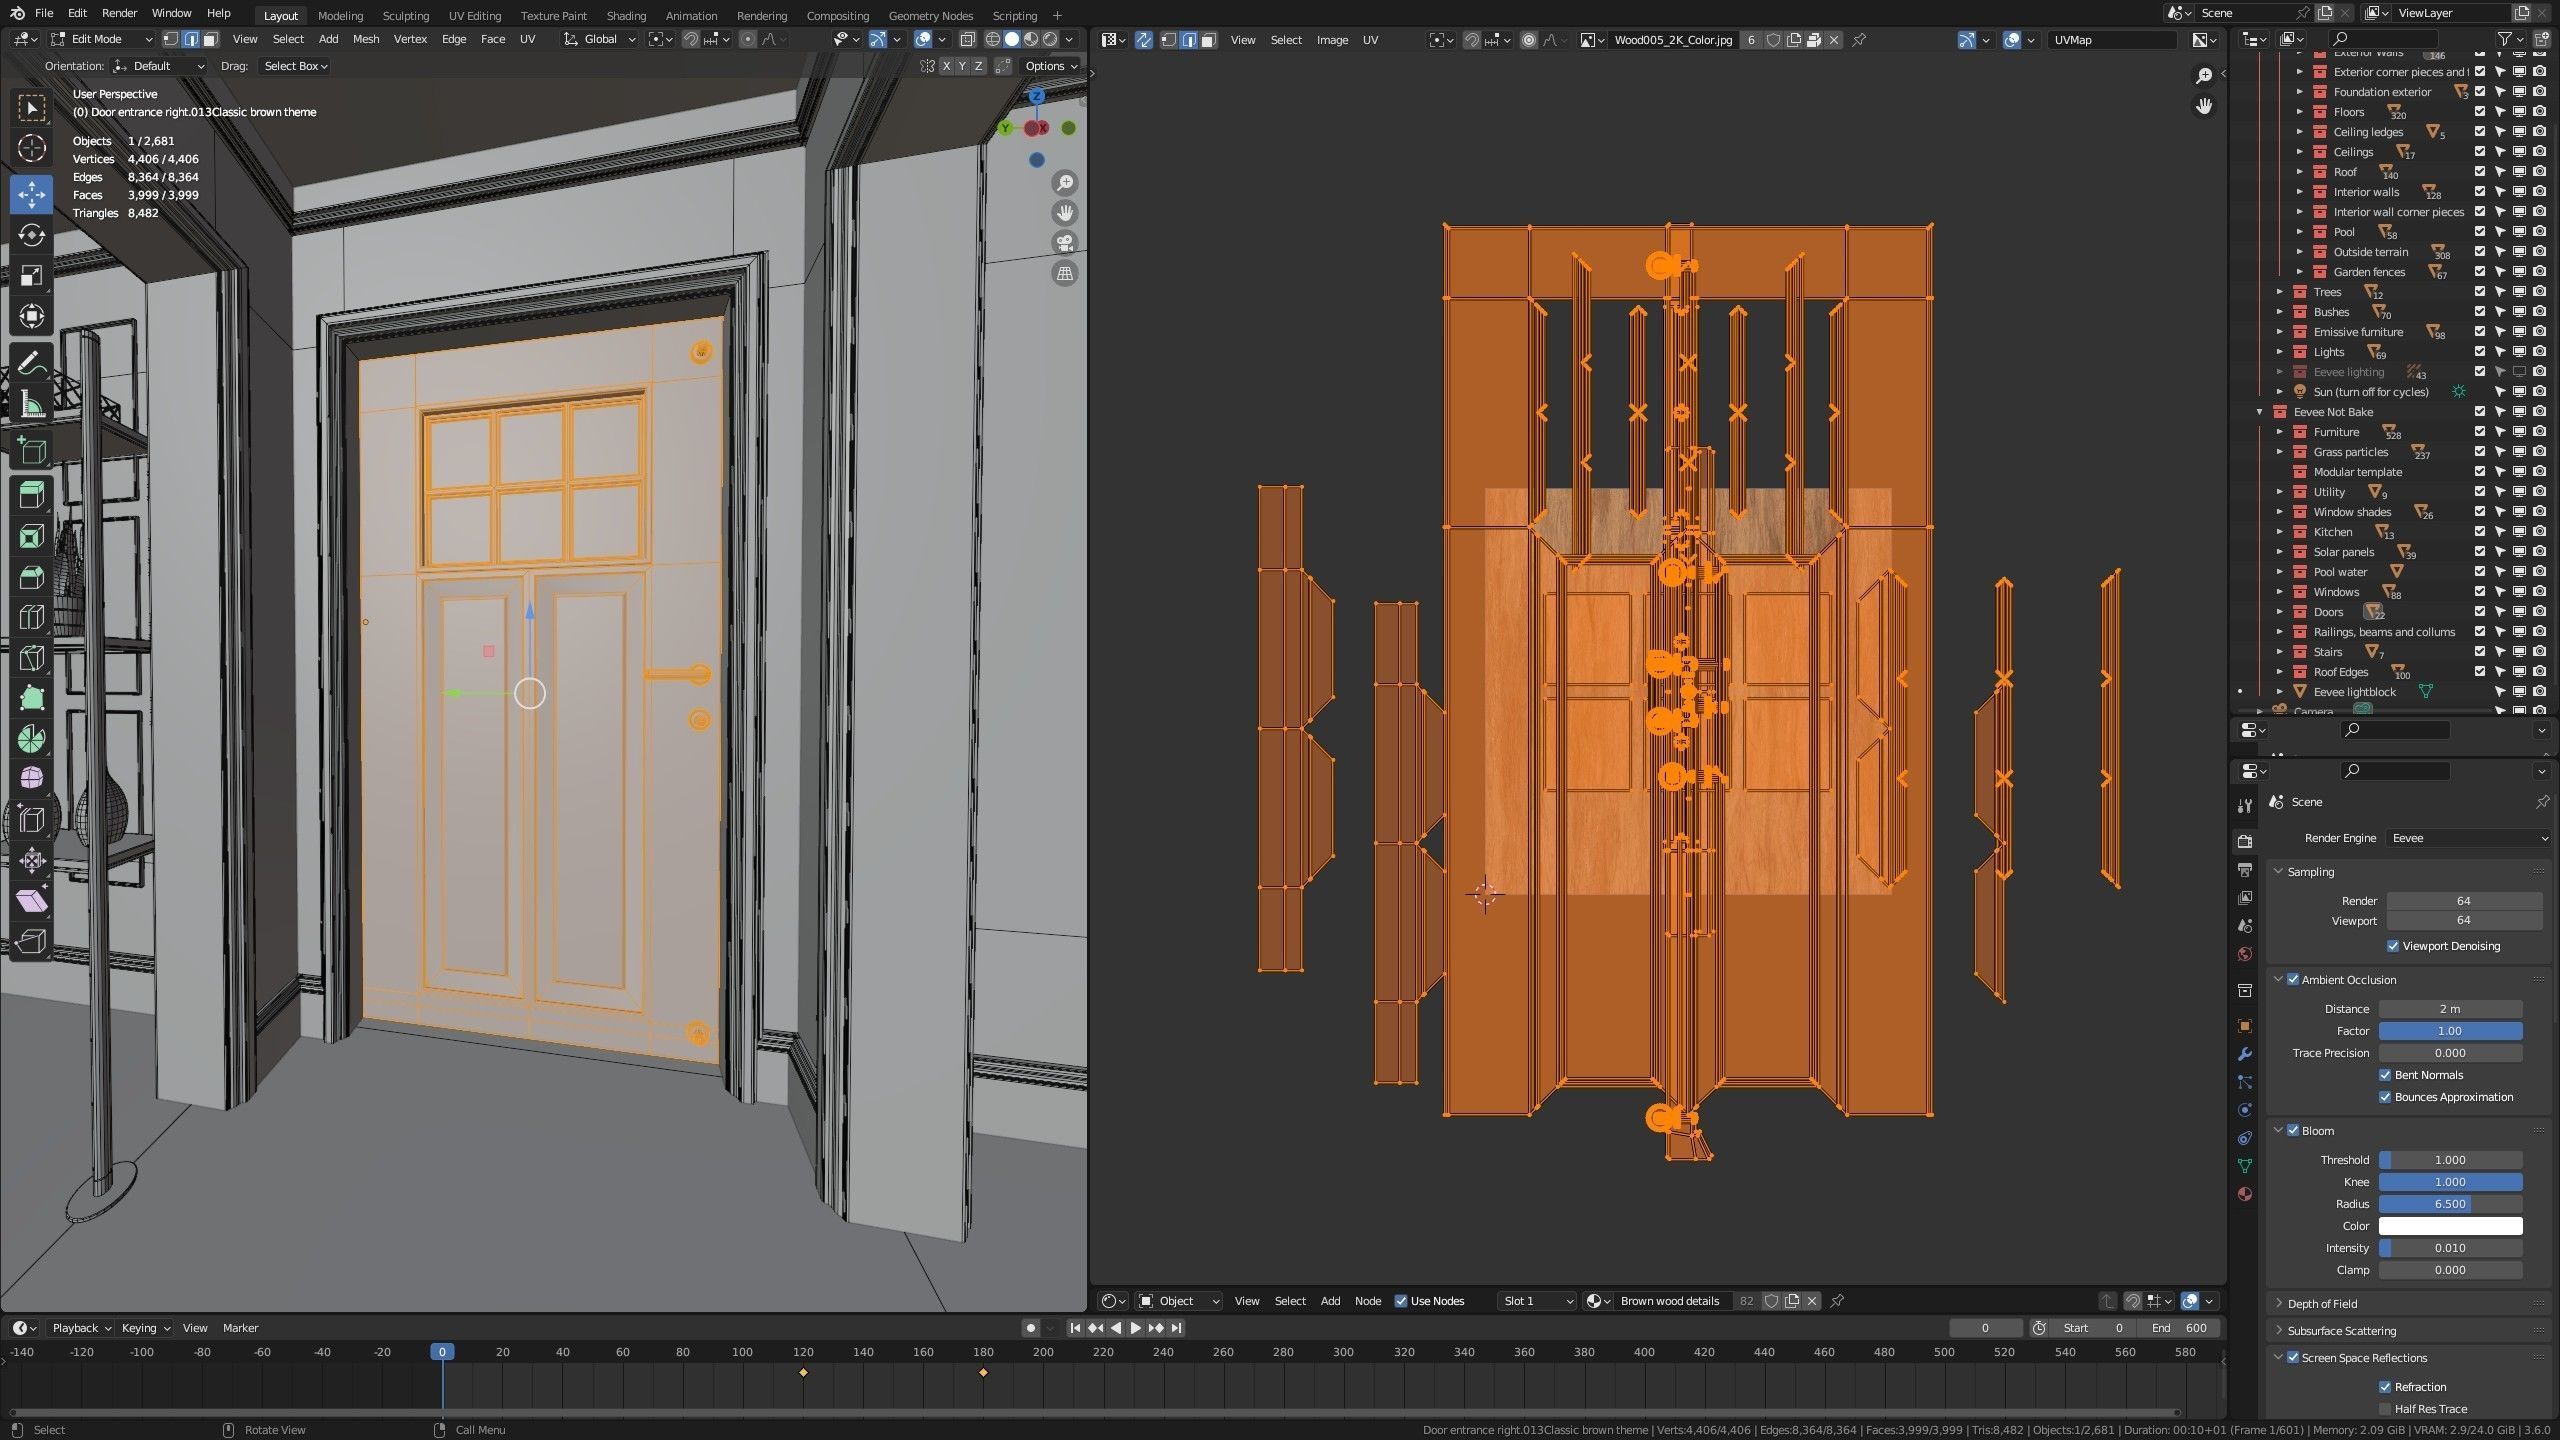Select the Scale tool

pos(31,276)
